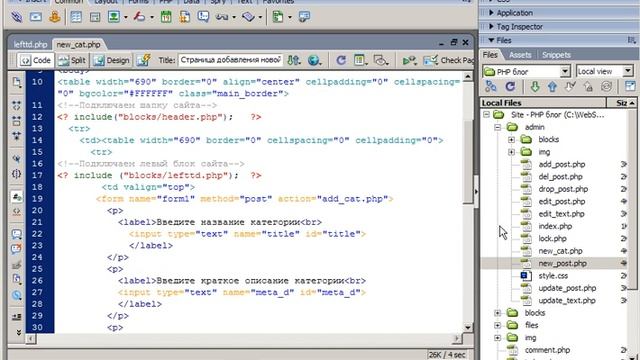
Task: Switch to Split view
Action: tap(72, 60)
